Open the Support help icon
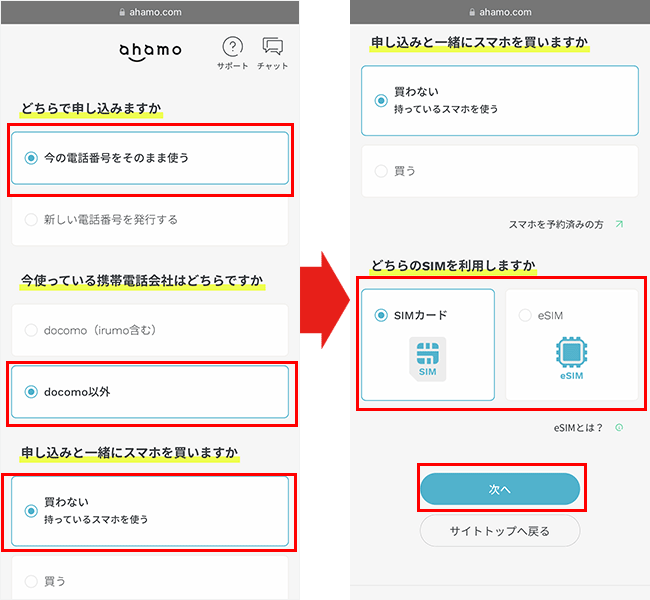The height and width of the screenshot is (600, 650). tap(233, 46)
